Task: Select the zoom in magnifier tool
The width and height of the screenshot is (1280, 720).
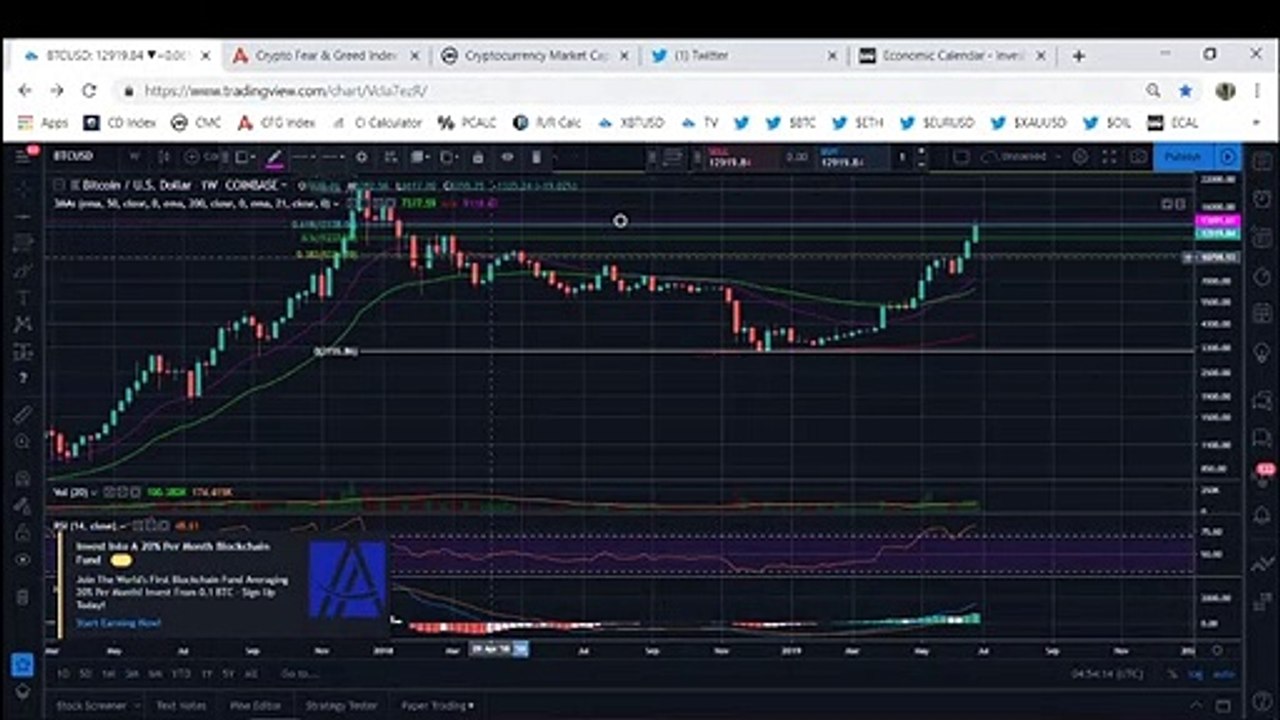Action: pos(22,441)
